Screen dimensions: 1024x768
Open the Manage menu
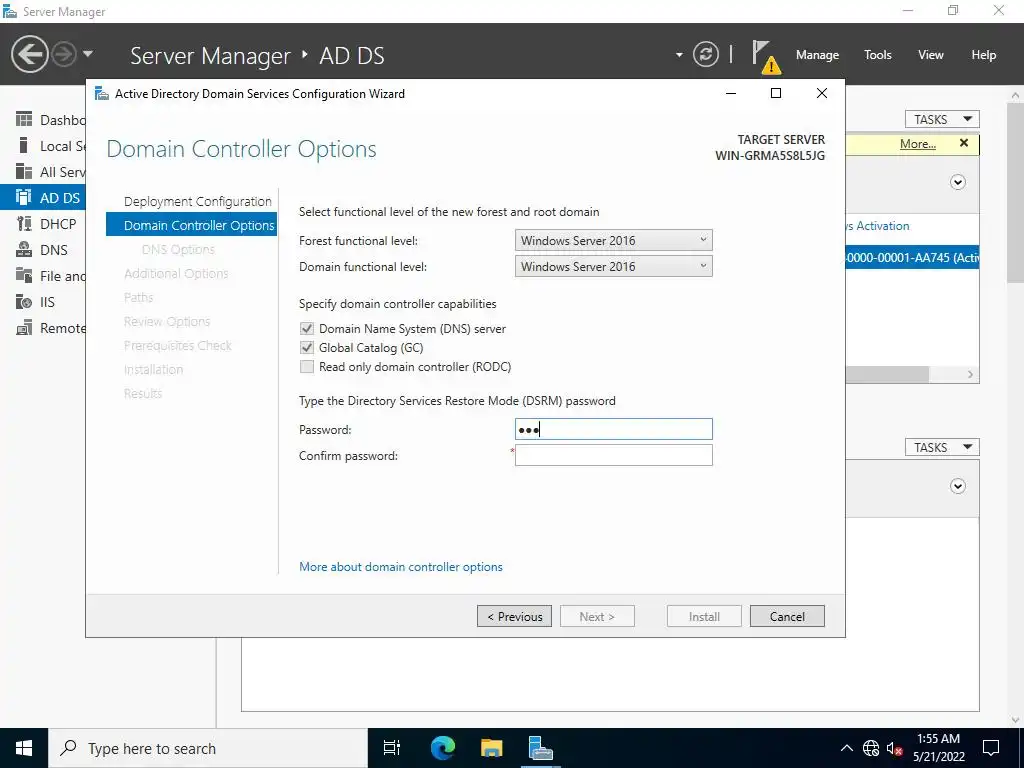point(817,55)
